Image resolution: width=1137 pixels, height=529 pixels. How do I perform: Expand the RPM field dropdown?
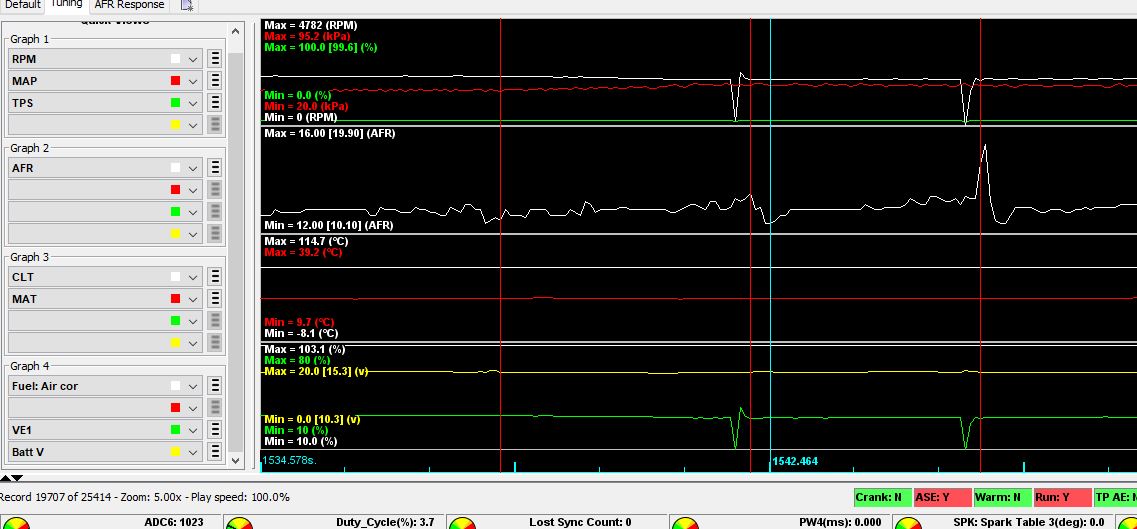point(193,59)
